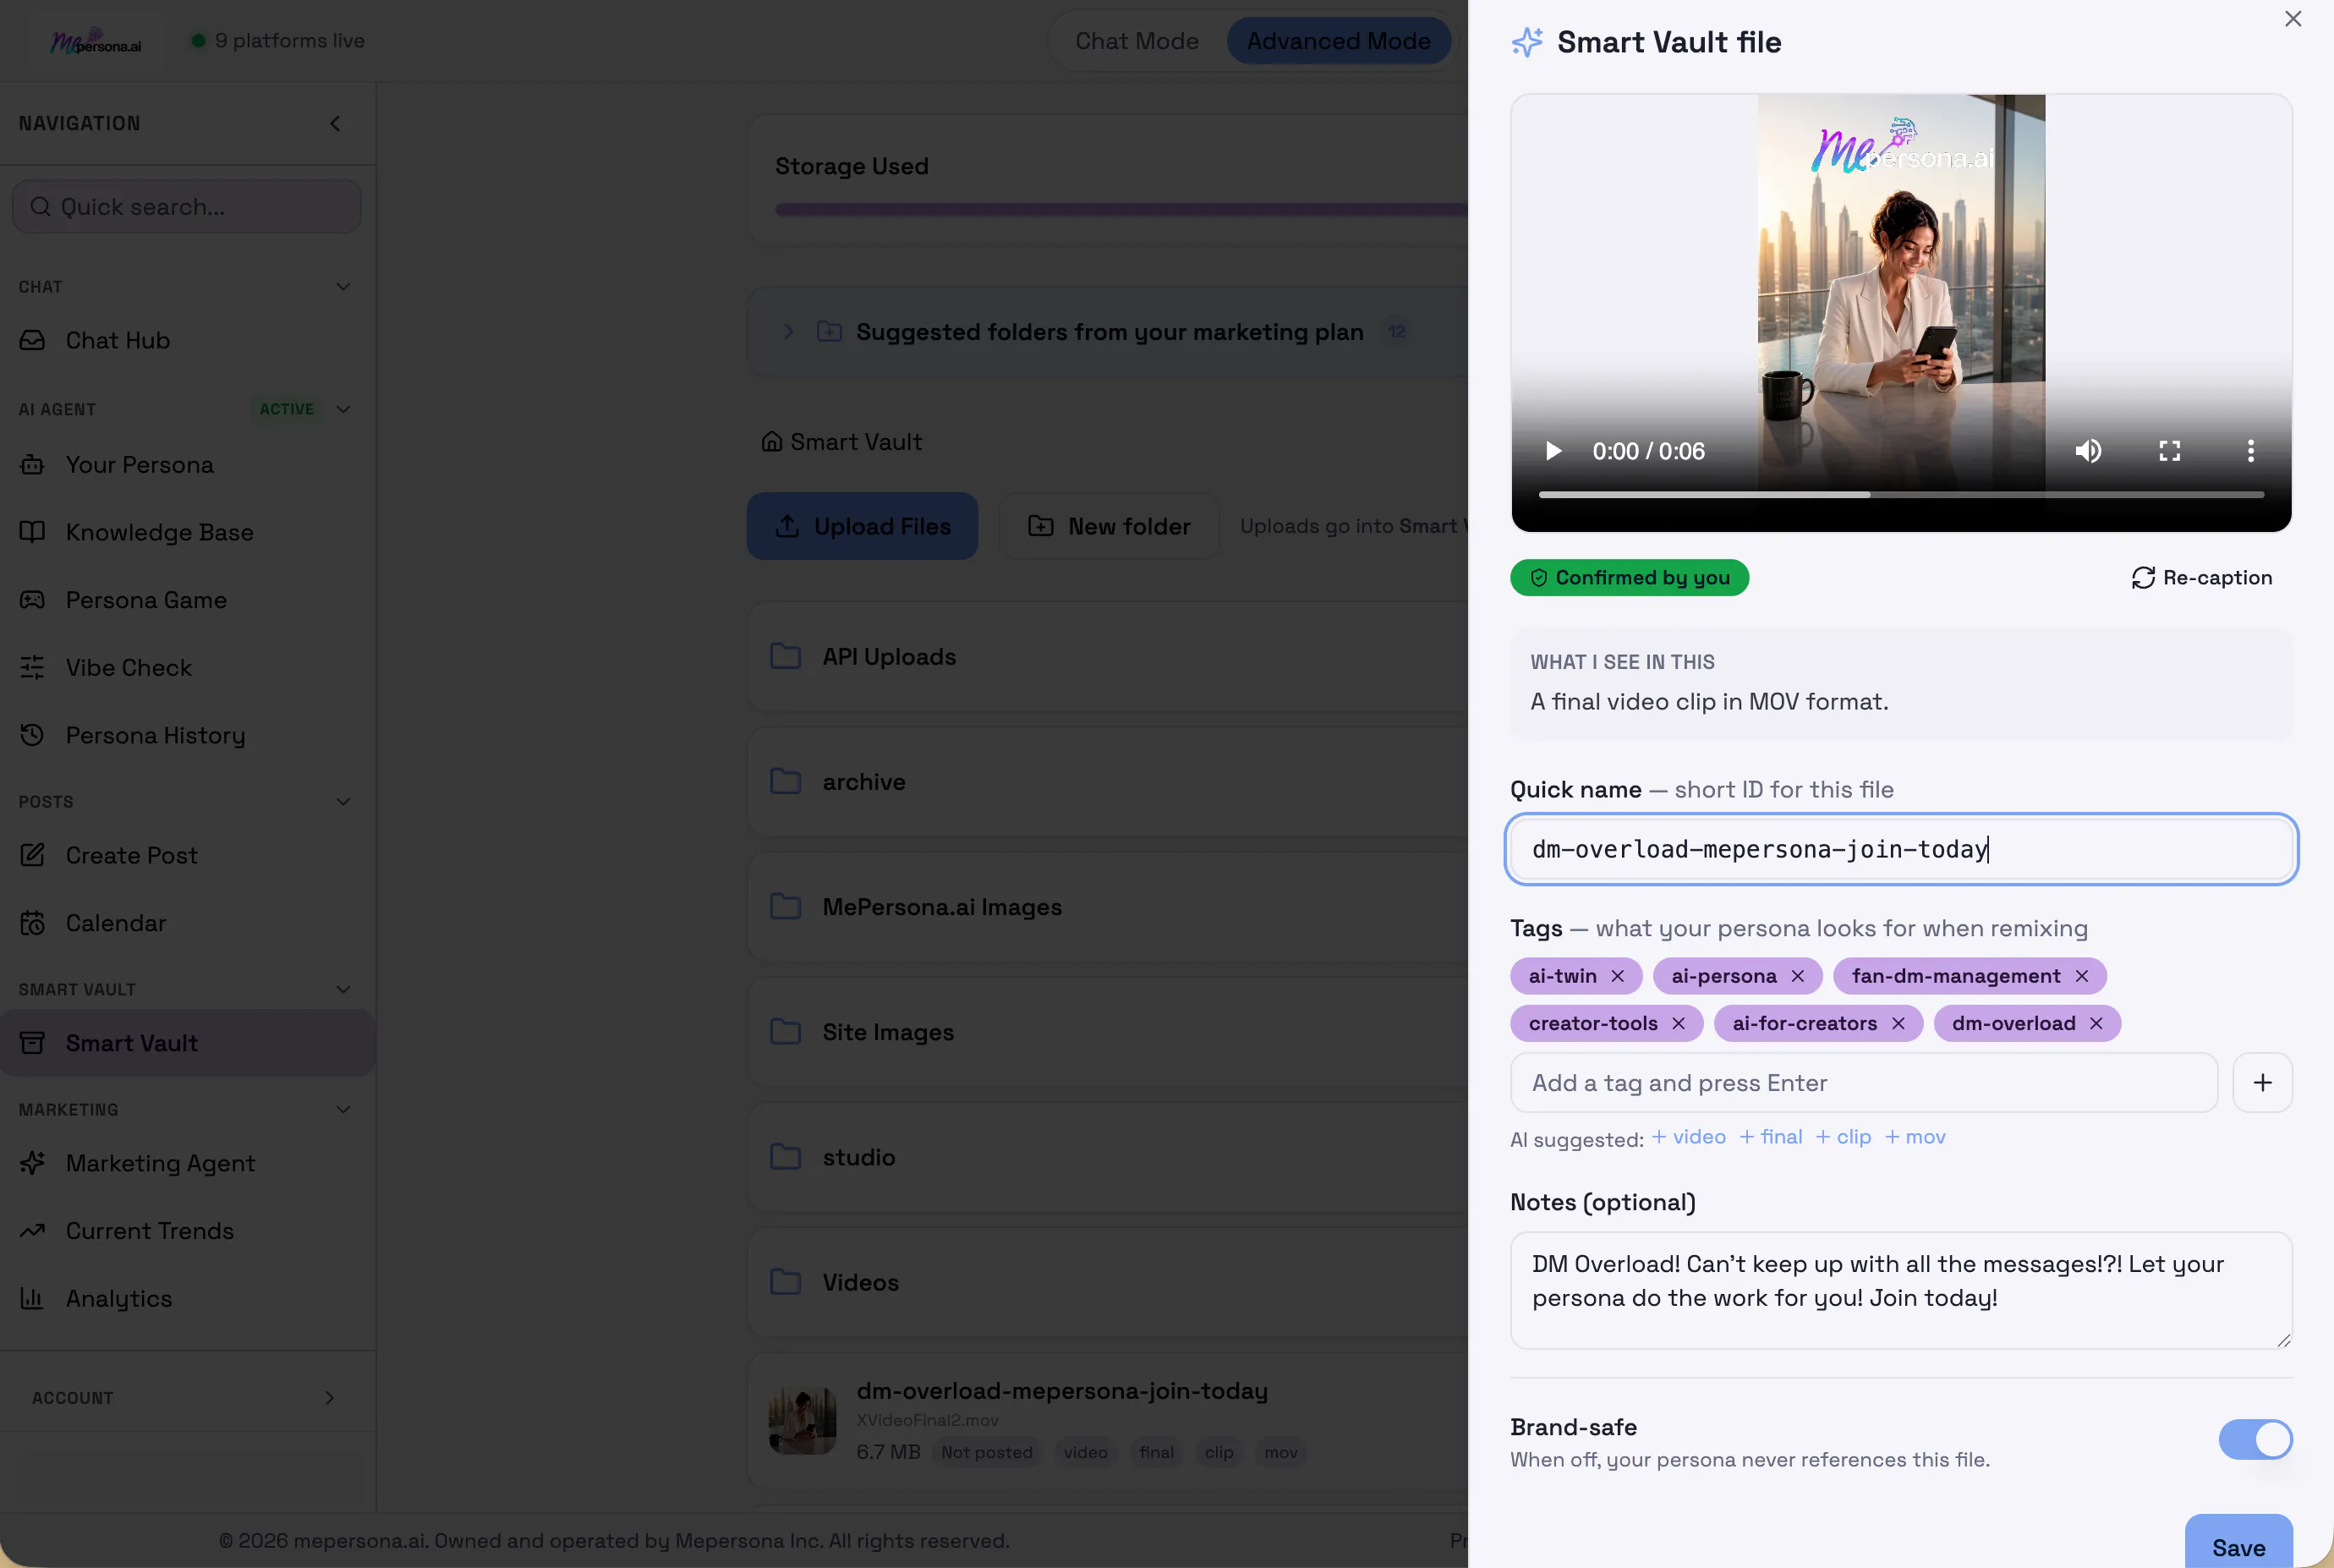Select Smart Vault in the sidebar
2334x1568 pixels.
tap(187, 1043)
